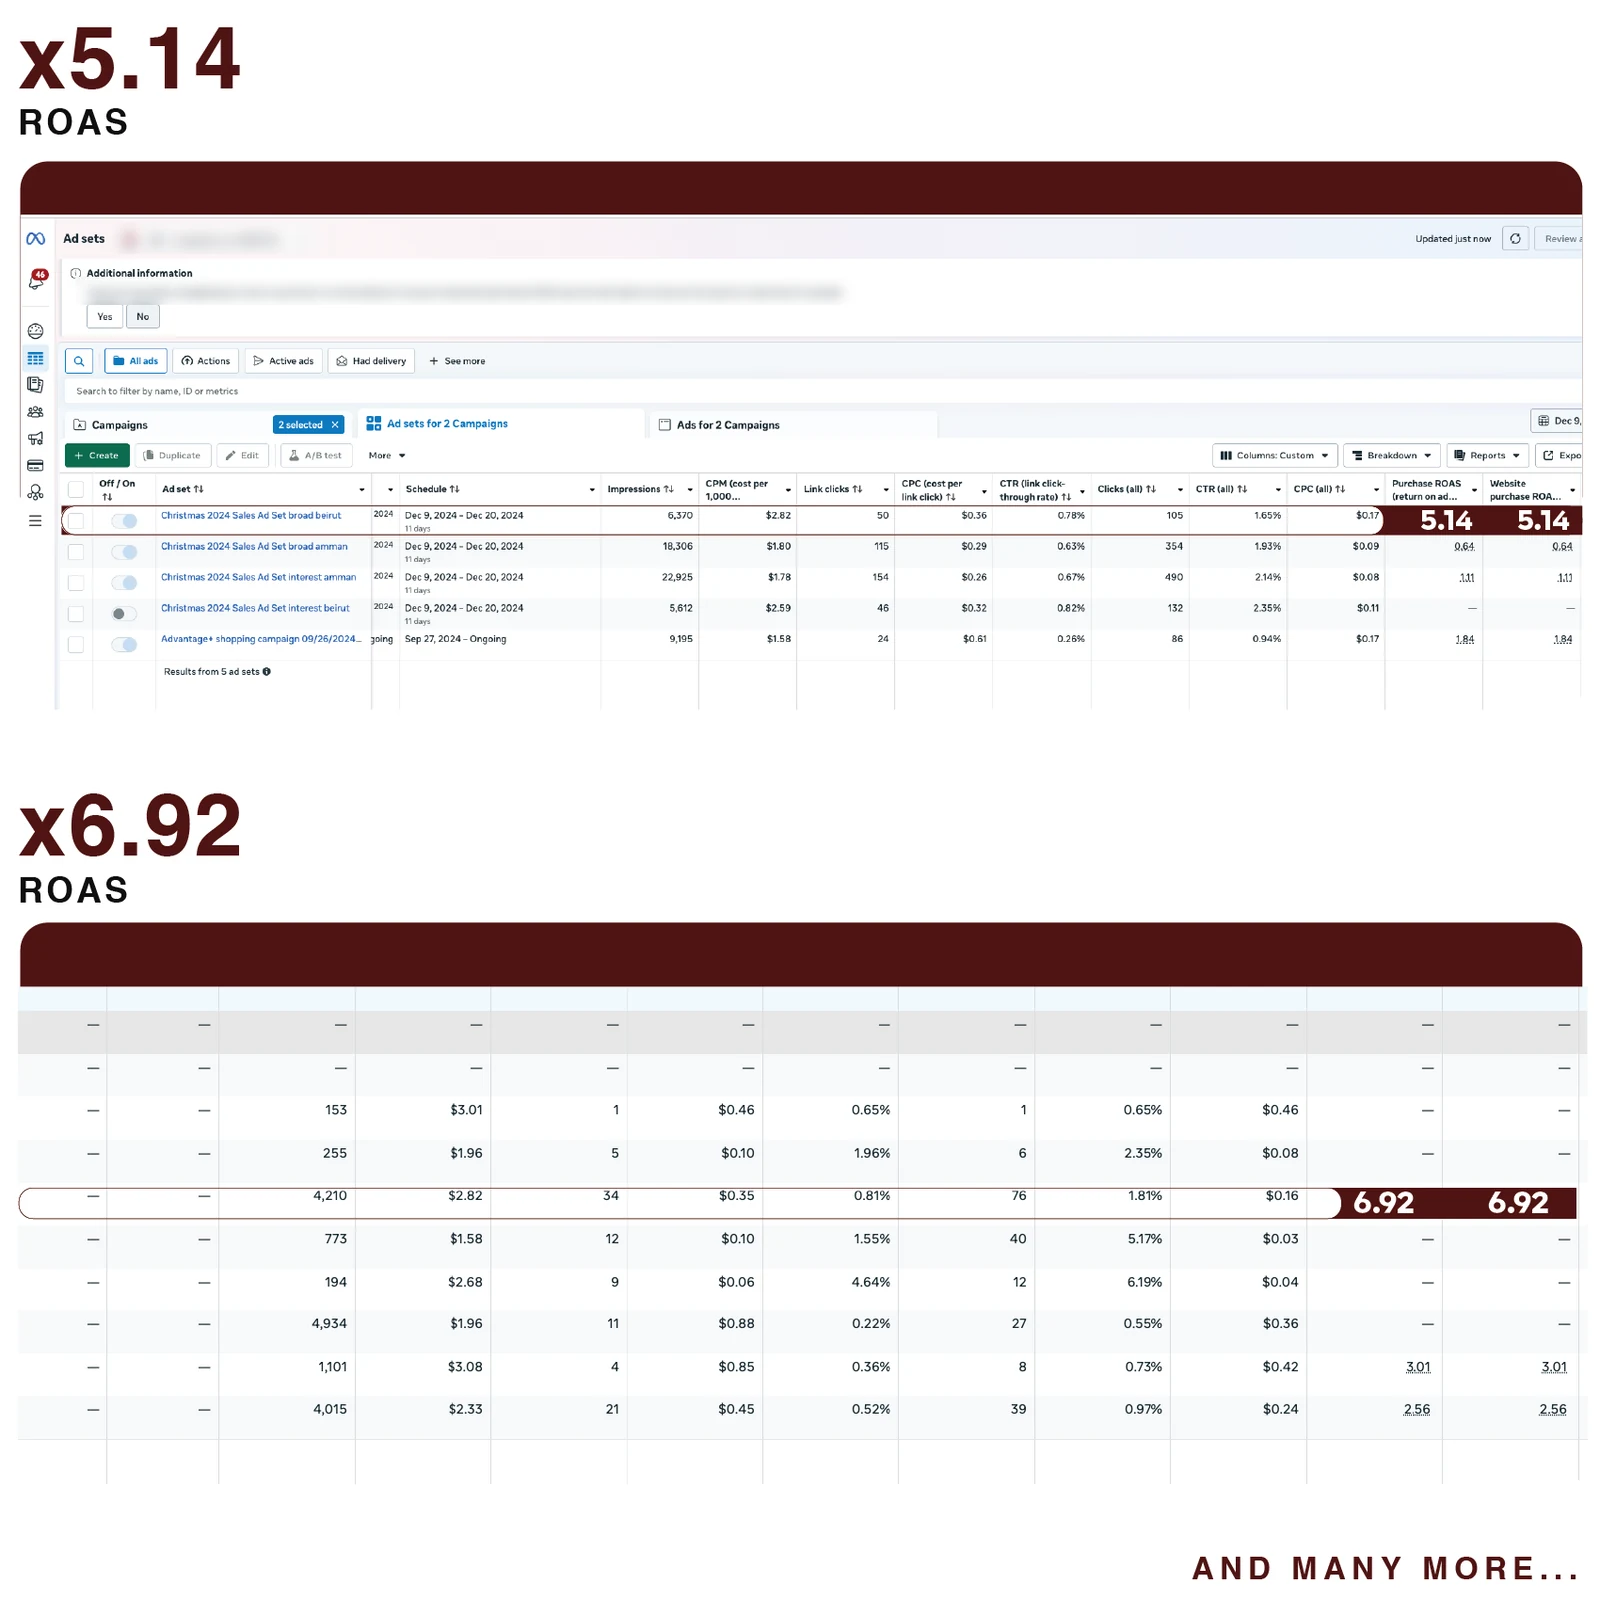Sort by CTR (all) column arrows

point(1242,489)
